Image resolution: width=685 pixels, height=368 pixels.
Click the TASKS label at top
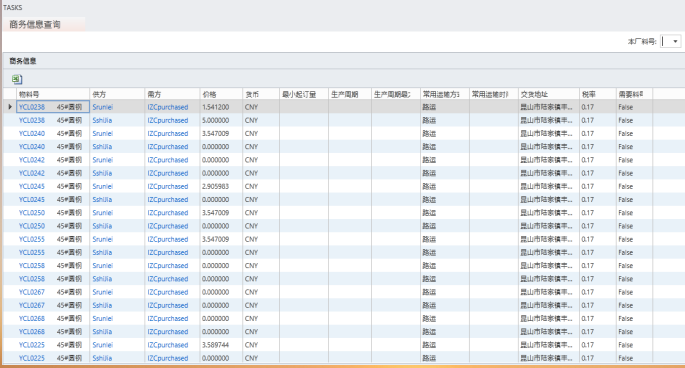pos(13,7)
